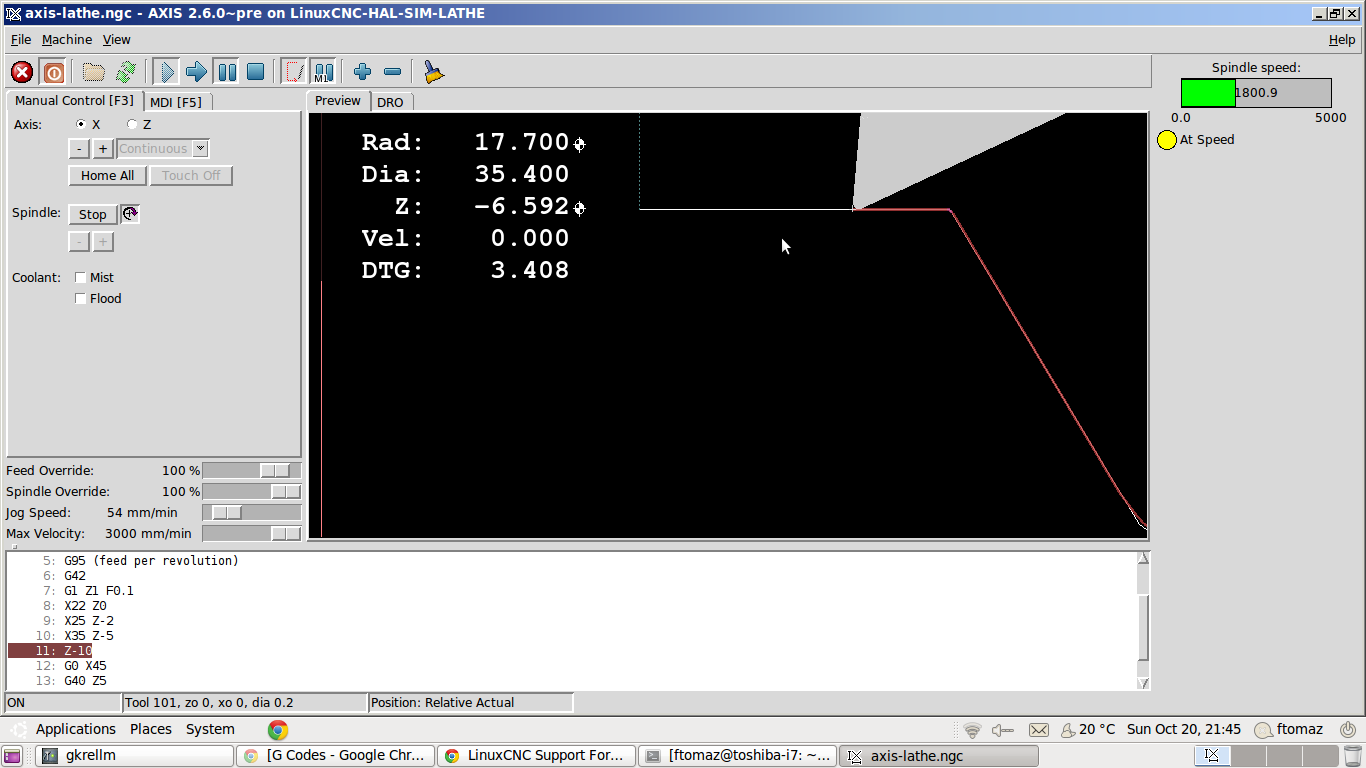This screenshot has width=1366, height=768.
Task: Click the spindle Stop button
Action: pyautogui.click(x=93, y=214)
